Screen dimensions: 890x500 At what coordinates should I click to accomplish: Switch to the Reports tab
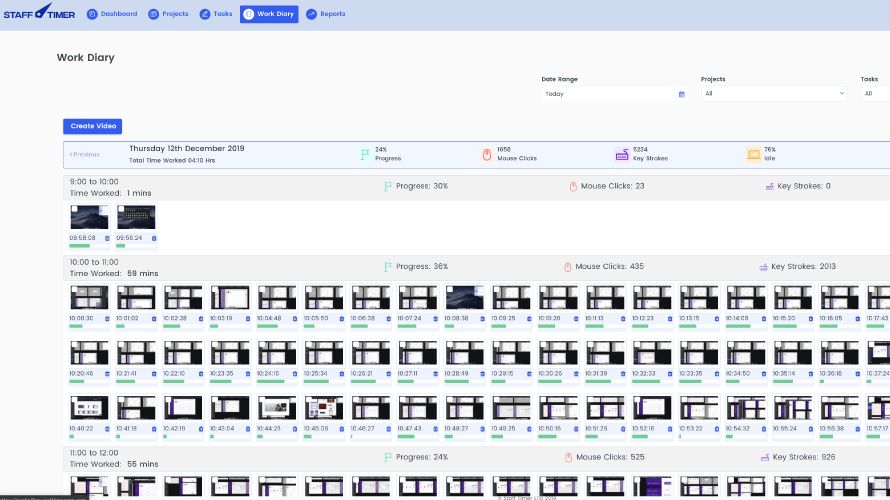pyautogui.click(x=325, y=14)
